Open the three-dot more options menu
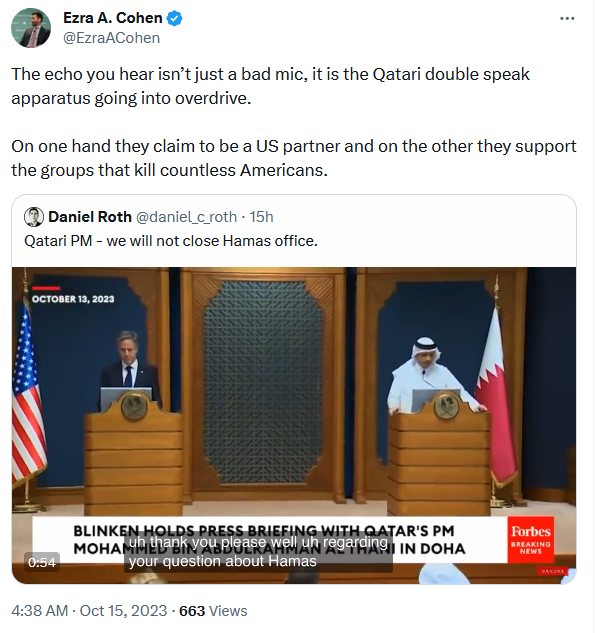This screenshot has width=597, height=633. 567,19
